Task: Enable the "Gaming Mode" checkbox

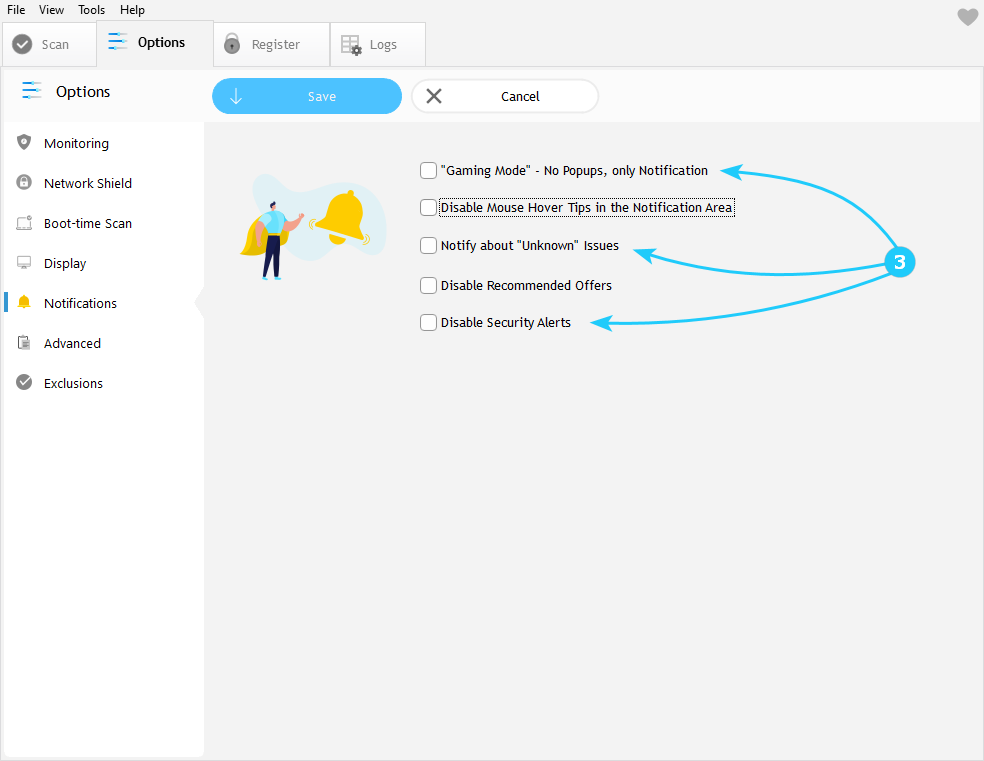Action: point(429,171)
